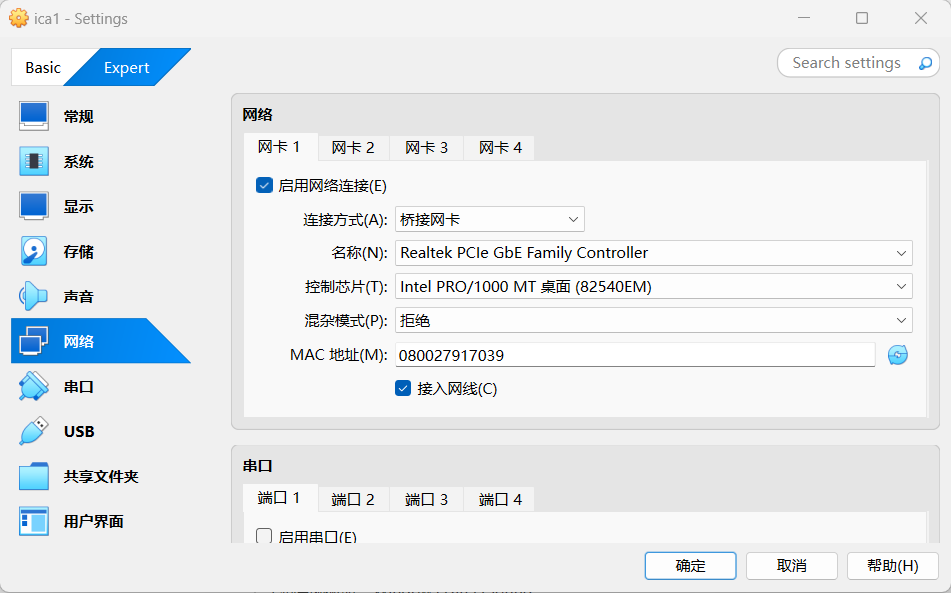Screen dimensions: 951x593
Task: Expand the 混杂模式 拒绝 dropdown
Action: 654,320
